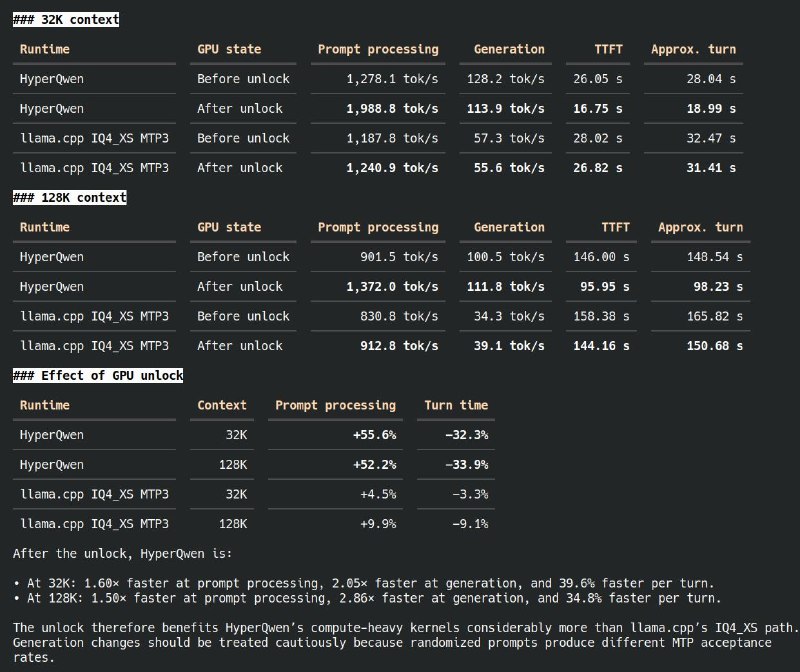Viewport: 800px width, 672px height.
Task: Select the "+52.2%" cell
Action: click(374, 465)
